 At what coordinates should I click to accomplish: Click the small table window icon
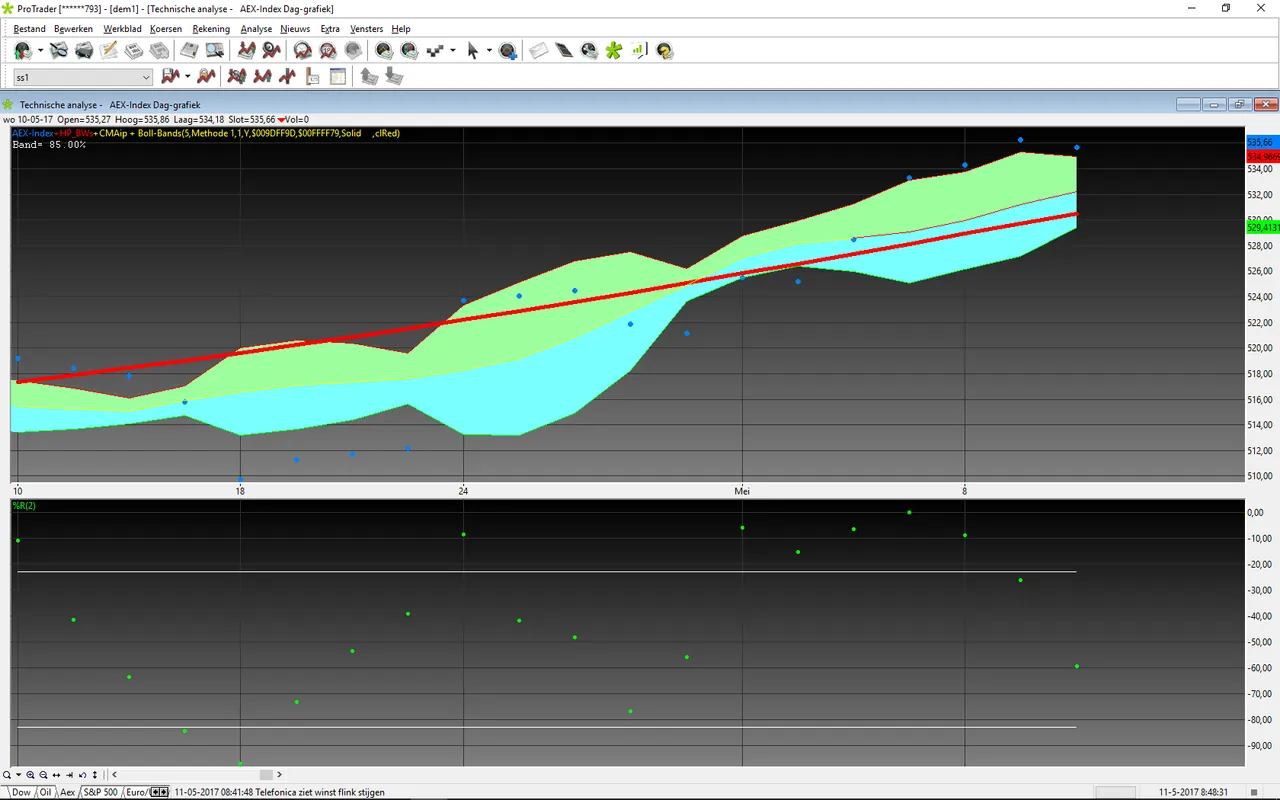[338, 76]
